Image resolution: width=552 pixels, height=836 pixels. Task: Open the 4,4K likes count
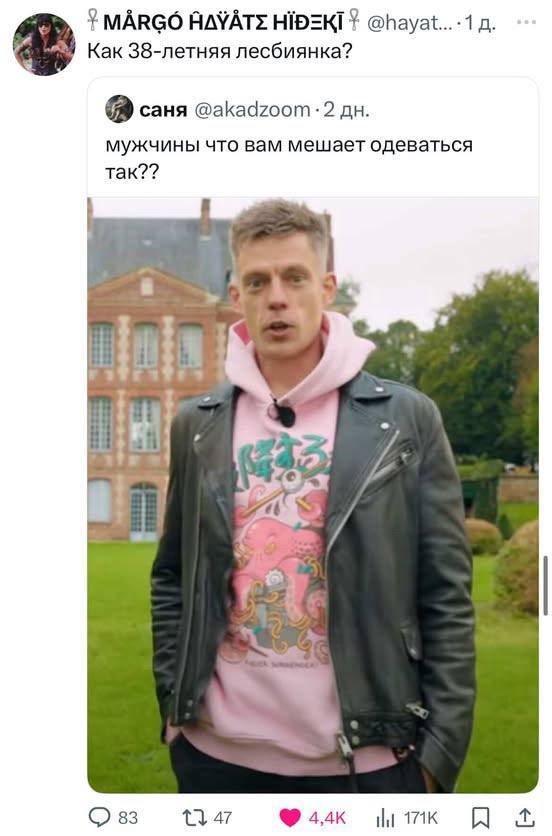(x=327, y=817)
